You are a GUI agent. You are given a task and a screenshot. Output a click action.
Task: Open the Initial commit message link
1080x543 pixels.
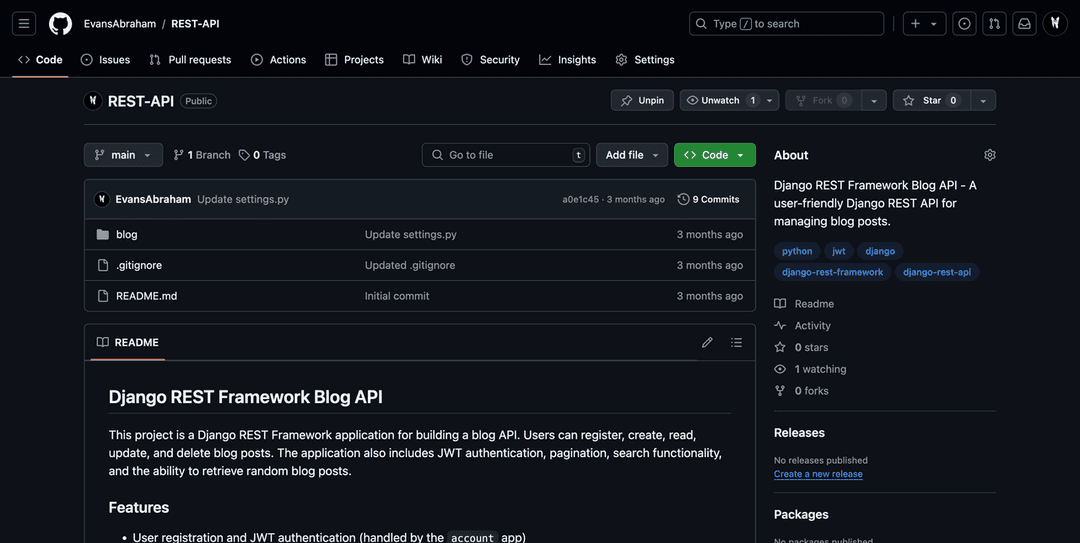point(397,296)
